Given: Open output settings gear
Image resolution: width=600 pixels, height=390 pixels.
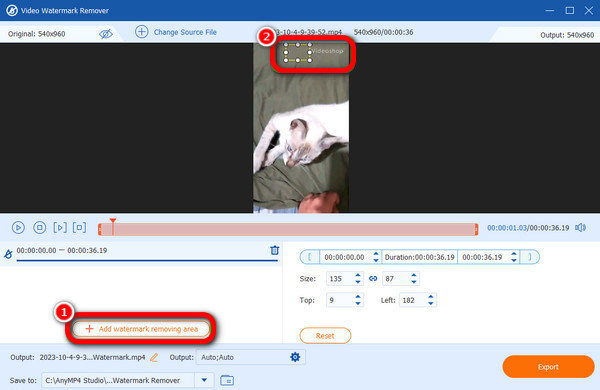Looking at the screenshot, I should (295, 357).
